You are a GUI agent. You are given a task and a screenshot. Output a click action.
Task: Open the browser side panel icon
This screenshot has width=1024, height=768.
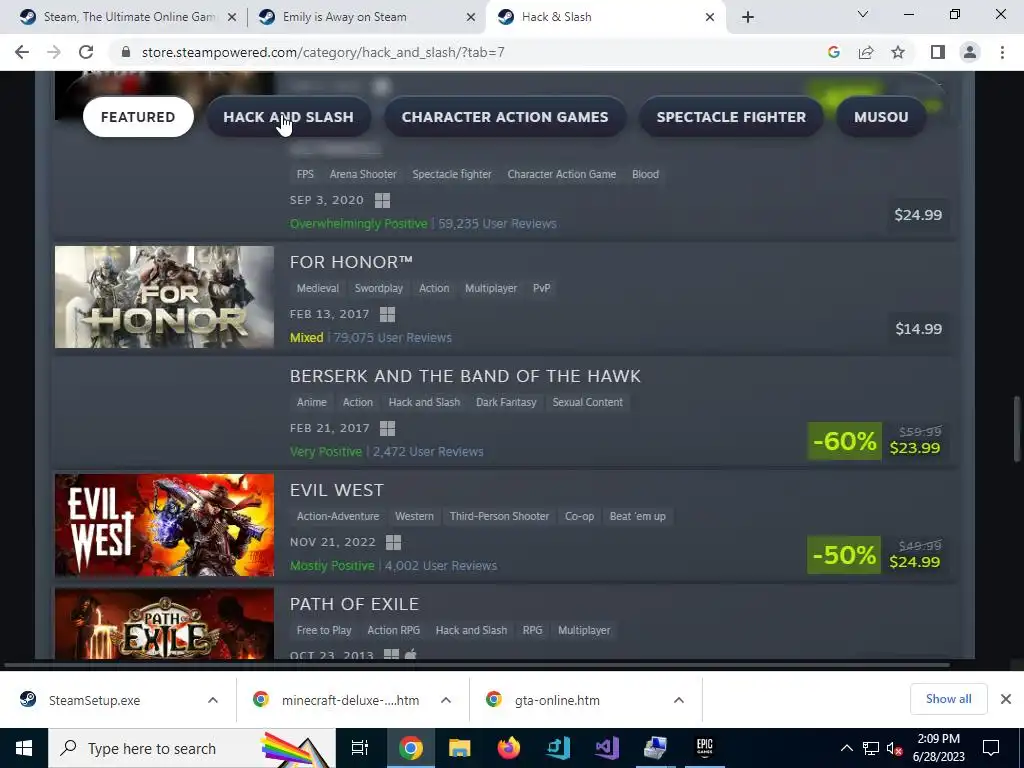(938, 52)
